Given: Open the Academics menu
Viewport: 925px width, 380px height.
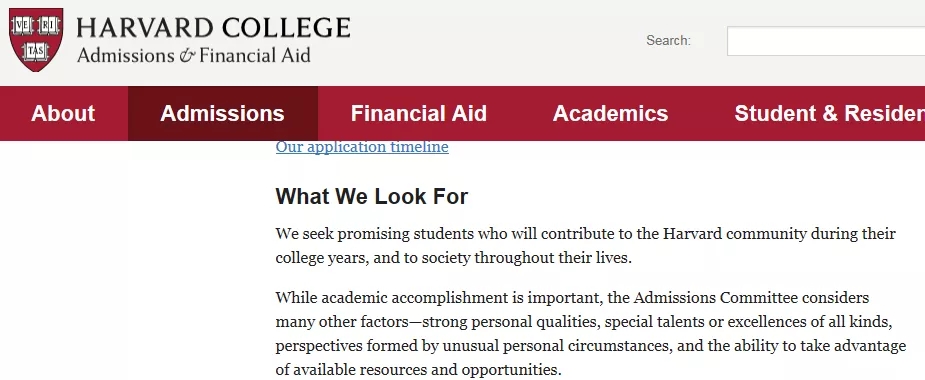Looking at the screenshot, I should 611,113.
